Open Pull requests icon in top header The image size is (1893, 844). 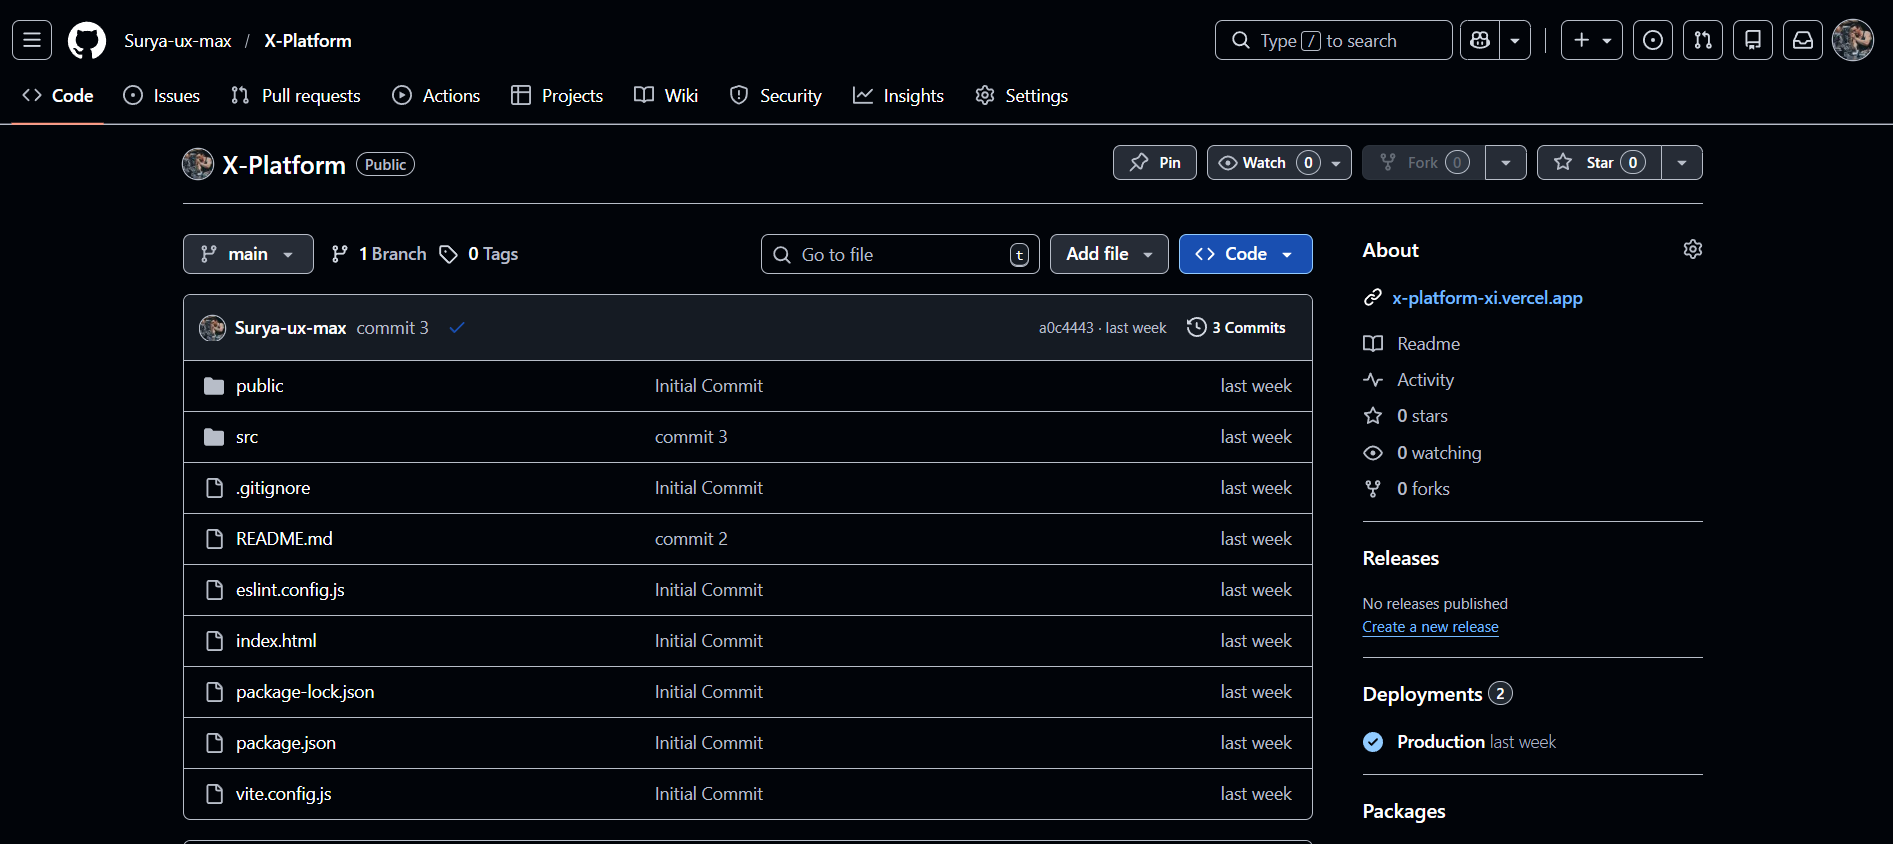pos(1703,41)
